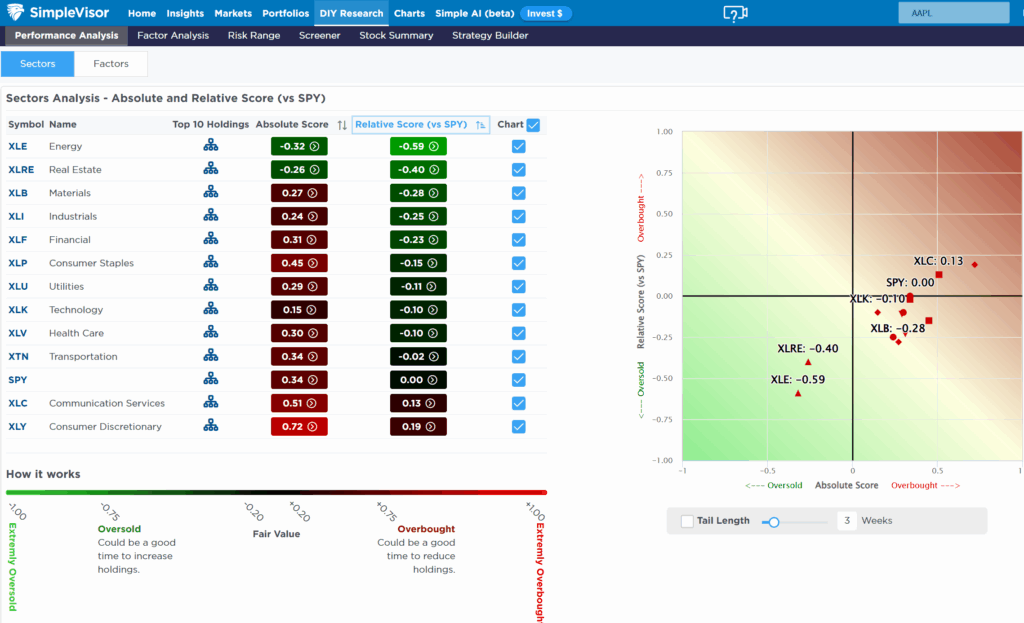Toggle chart checkbox for Consumer Discretionary XLY
Viewport: 1024px width, 623px height.
[x=519, y=426]
